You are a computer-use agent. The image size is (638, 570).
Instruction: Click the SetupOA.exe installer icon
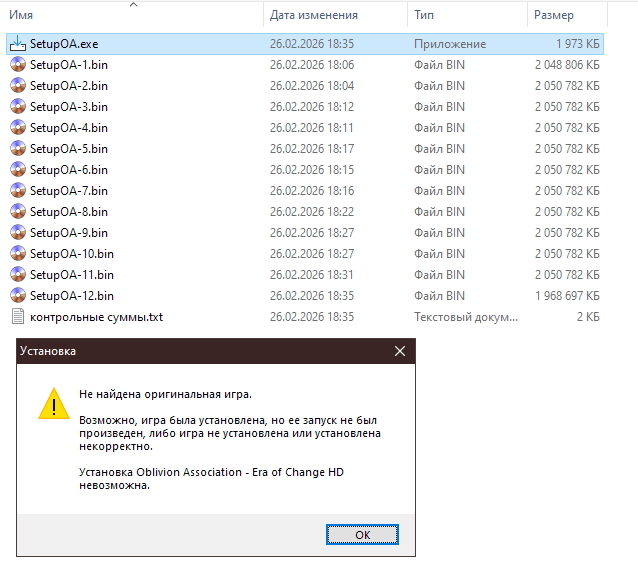(x=18, y=44)
